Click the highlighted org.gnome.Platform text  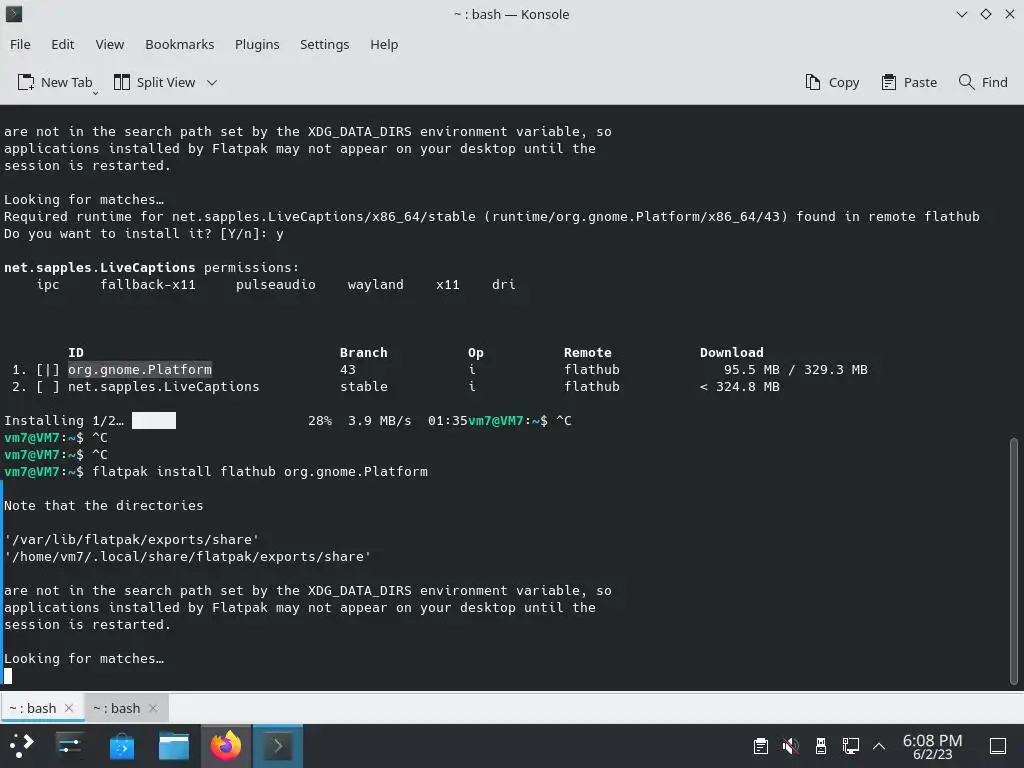(140, 369)
